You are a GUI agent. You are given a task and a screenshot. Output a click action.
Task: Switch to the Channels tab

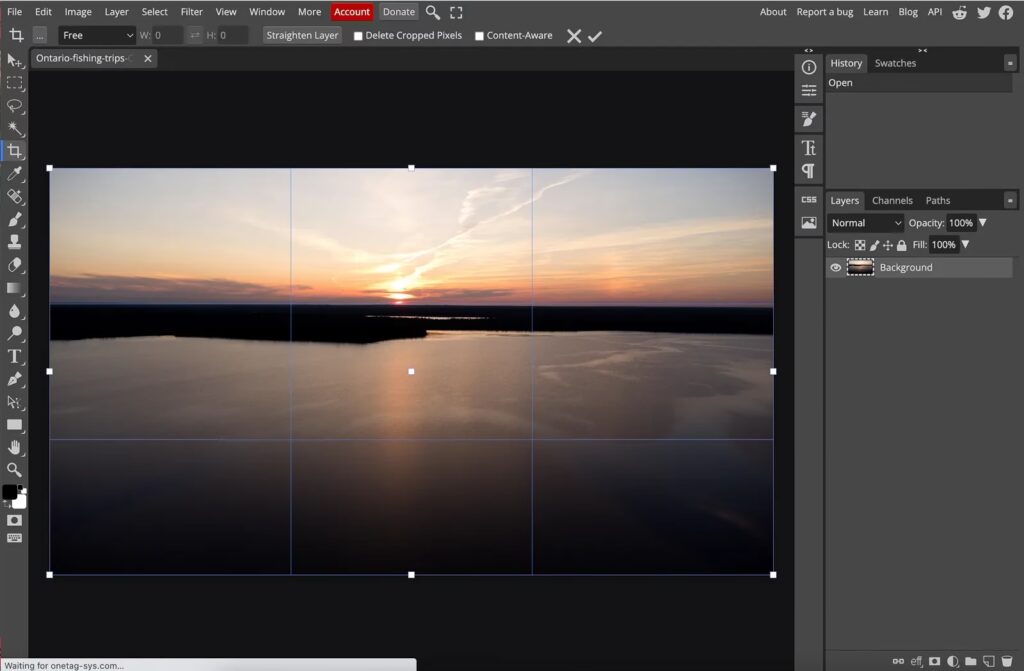892,200
